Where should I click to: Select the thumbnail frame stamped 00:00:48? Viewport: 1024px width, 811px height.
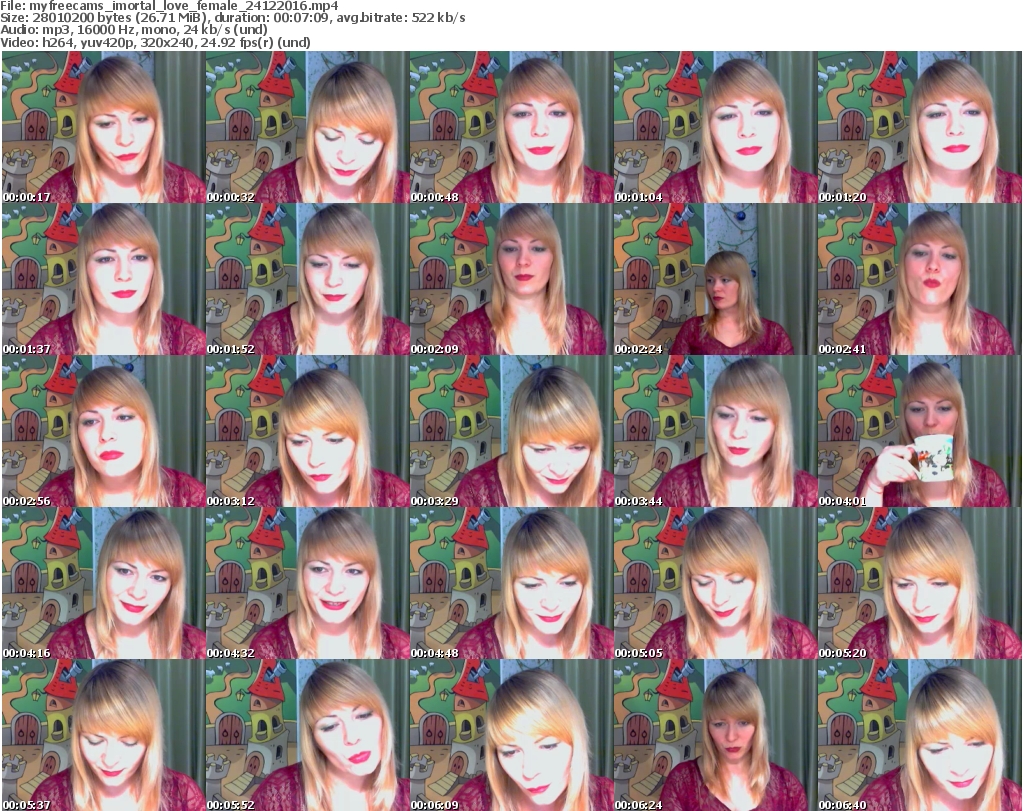[x=511, y=127]
